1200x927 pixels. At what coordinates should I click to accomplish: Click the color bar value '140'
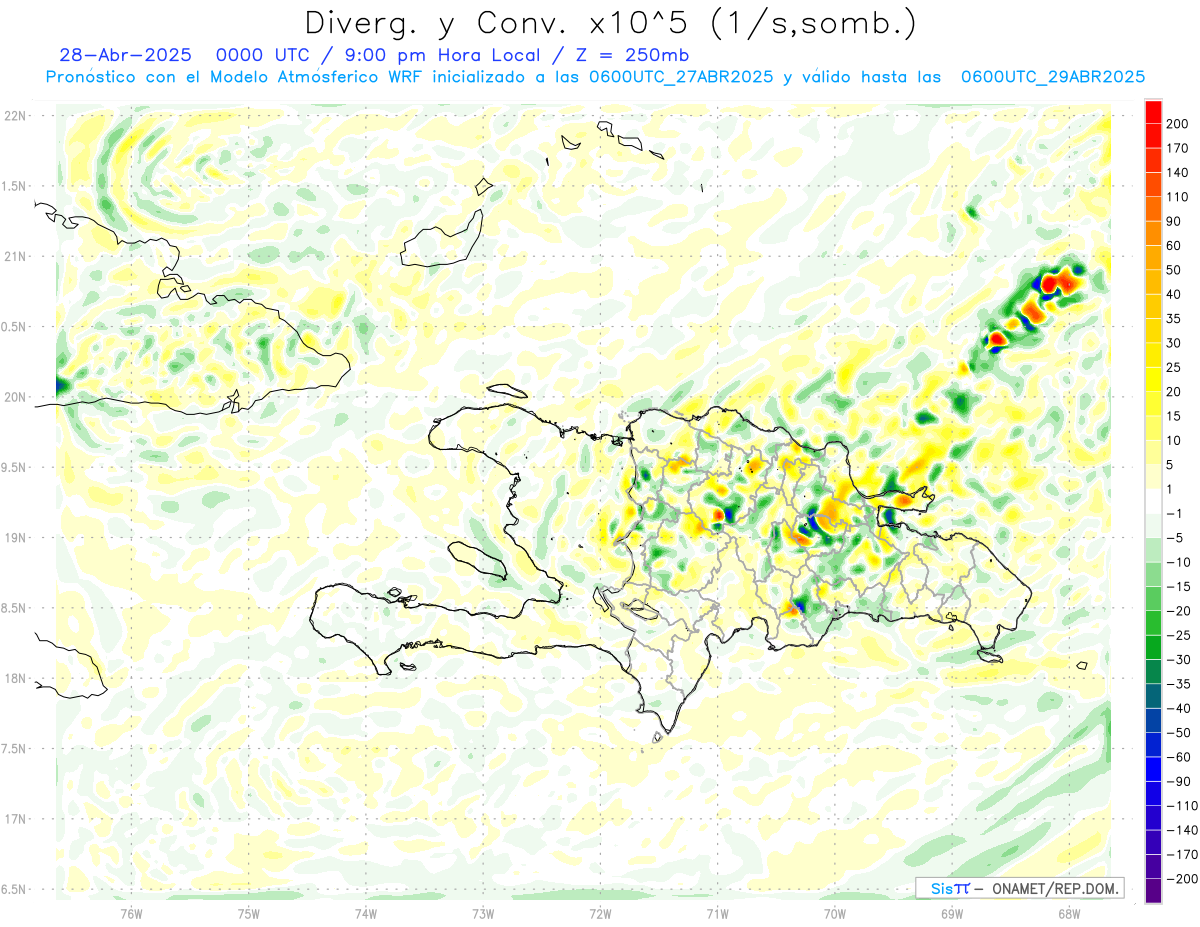[x=1178, y=173]
